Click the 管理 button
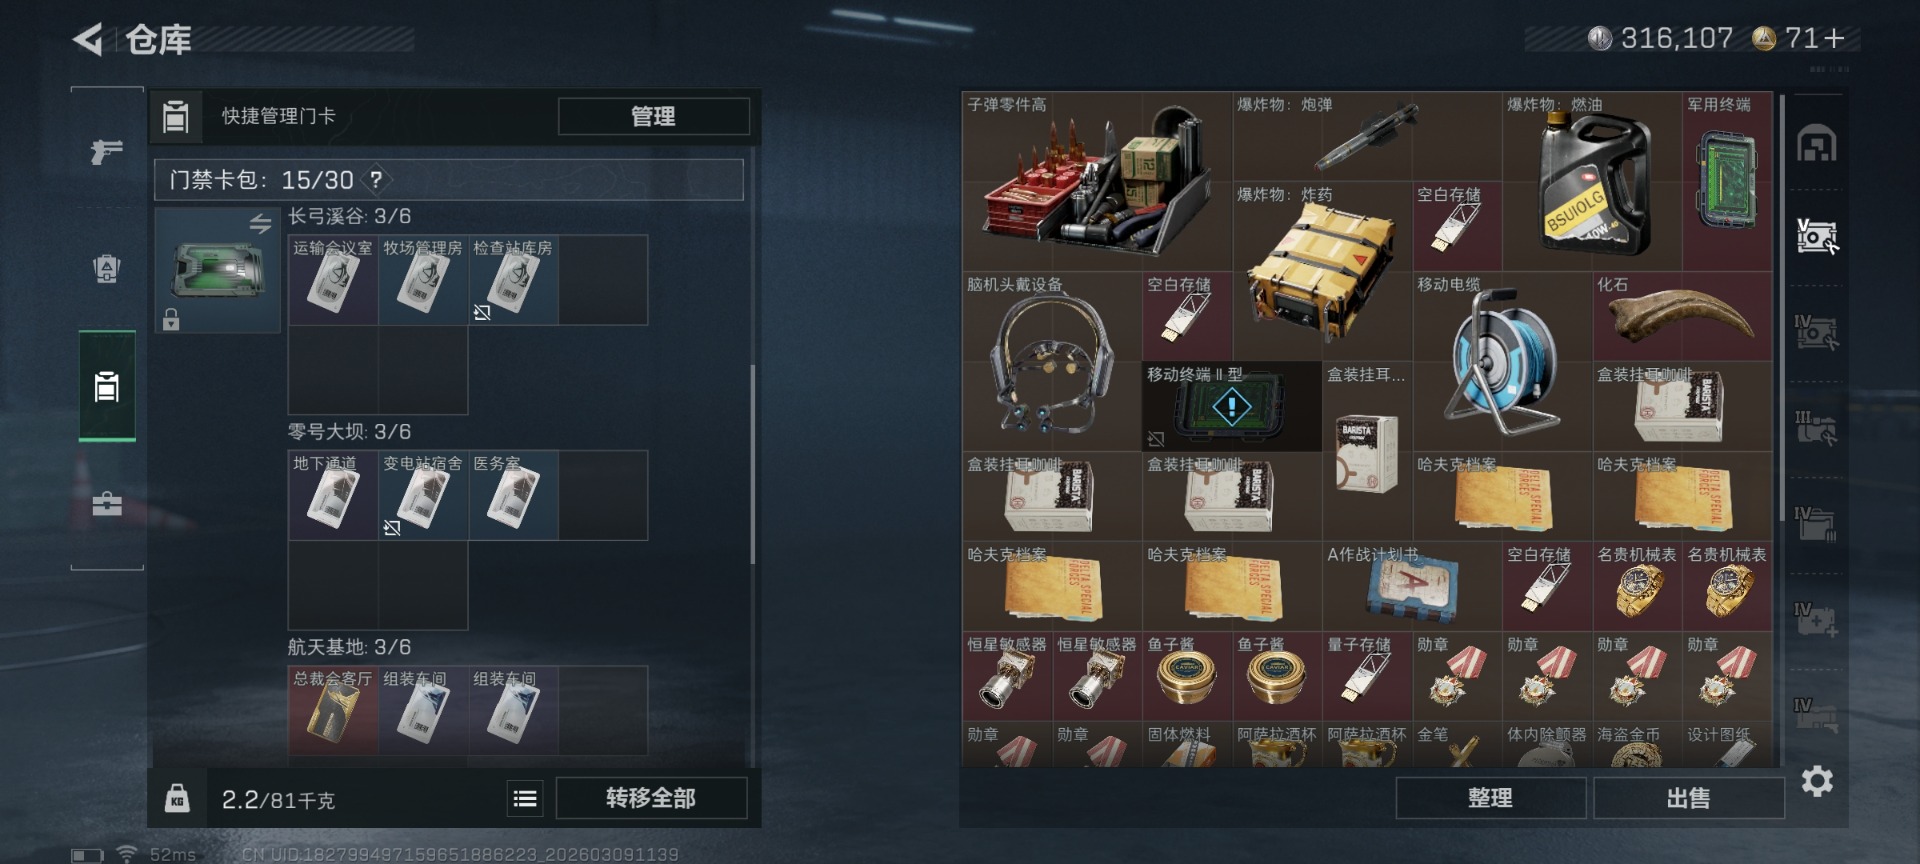This screenshot has width=1920, height=864. point(653,116)
